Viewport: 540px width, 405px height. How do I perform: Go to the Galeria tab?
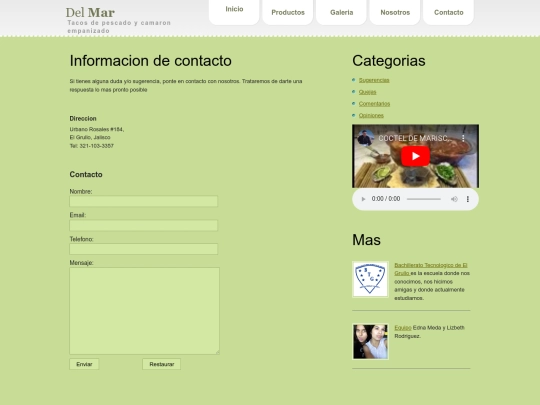point(342,12)
